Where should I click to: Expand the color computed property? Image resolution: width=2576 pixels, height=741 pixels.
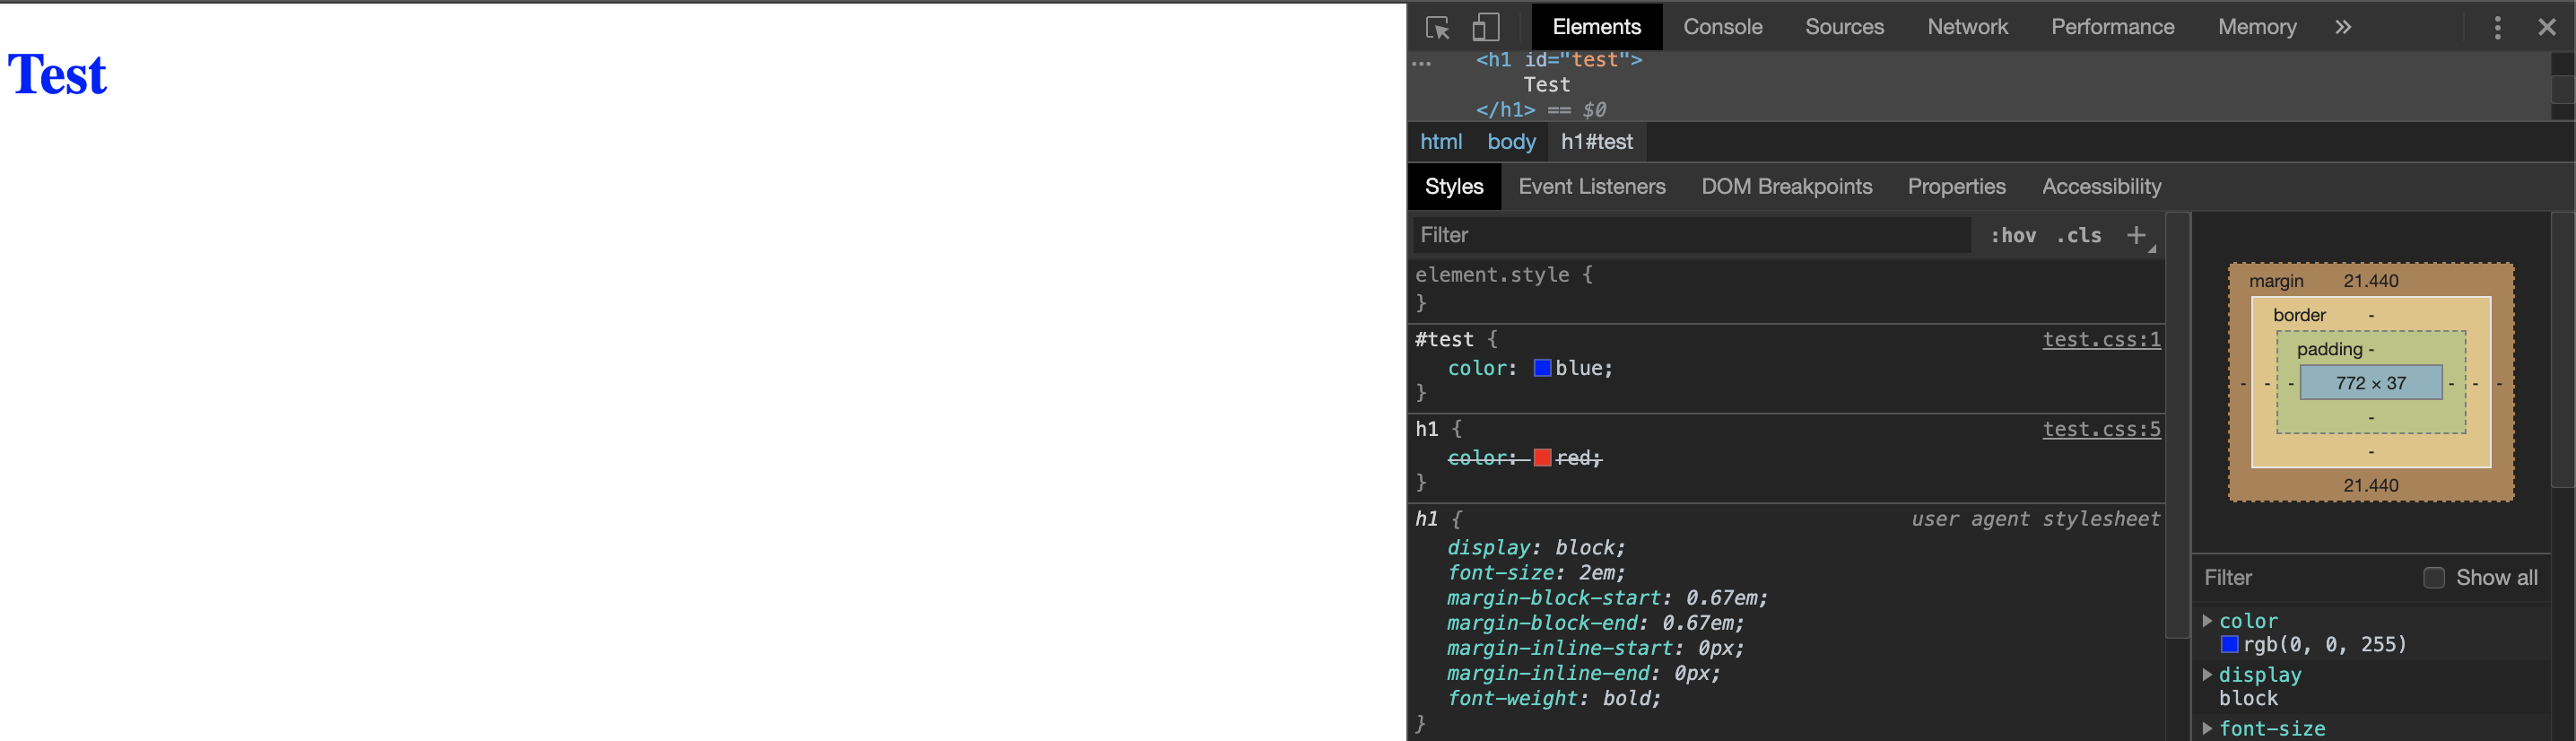click(x=2207, y=621)
